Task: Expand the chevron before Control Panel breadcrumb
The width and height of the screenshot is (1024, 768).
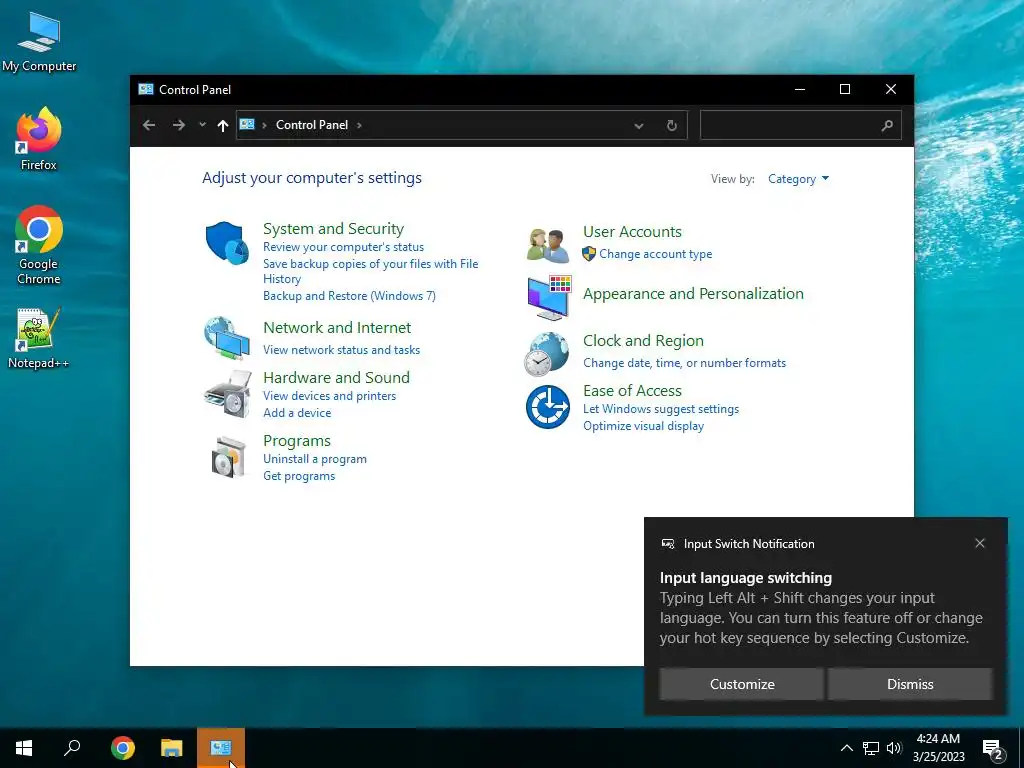Action: (264, 125)
